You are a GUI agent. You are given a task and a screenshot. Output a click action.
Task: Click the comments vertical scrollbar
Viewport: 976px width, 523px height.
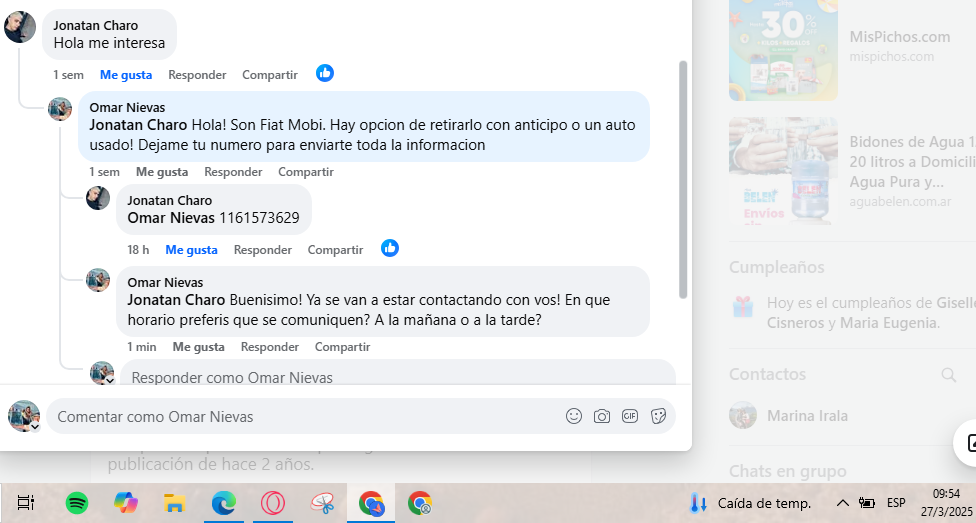(683, 179)
